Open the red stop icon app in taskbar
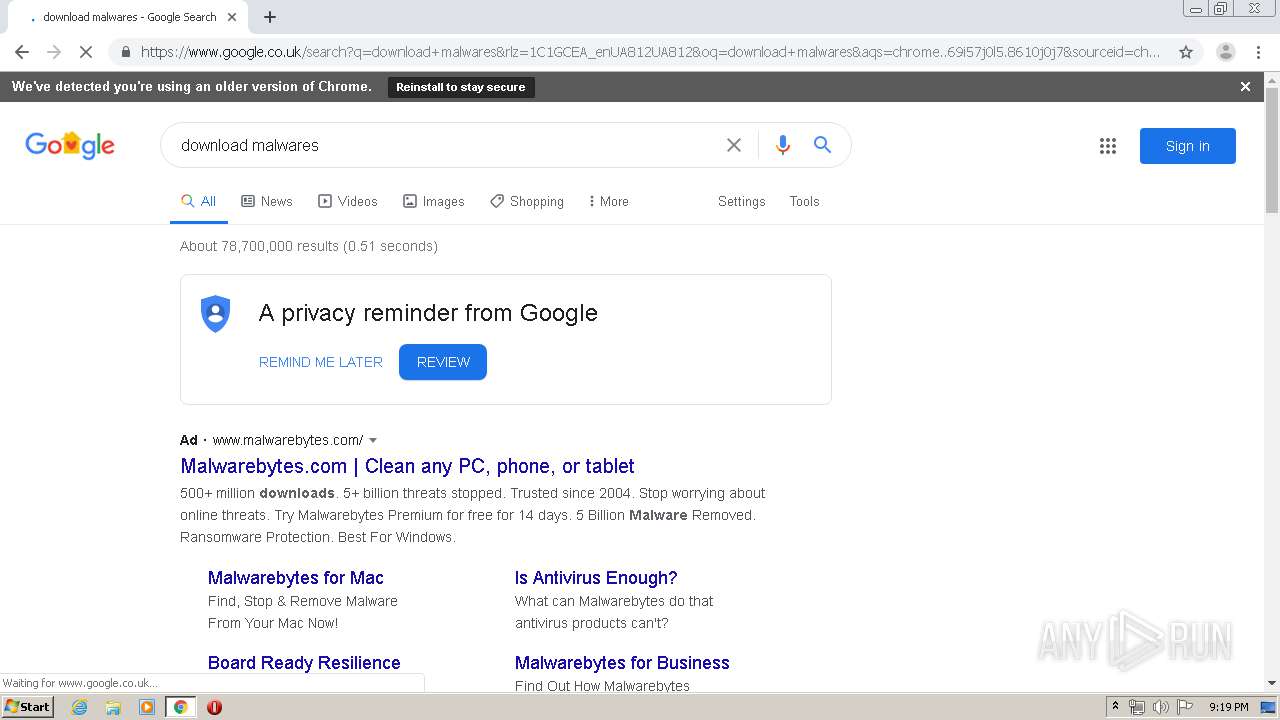Image resolution: width=1280 pixels, height=720 pixels. pyautogui.click(x=214, y=707)
